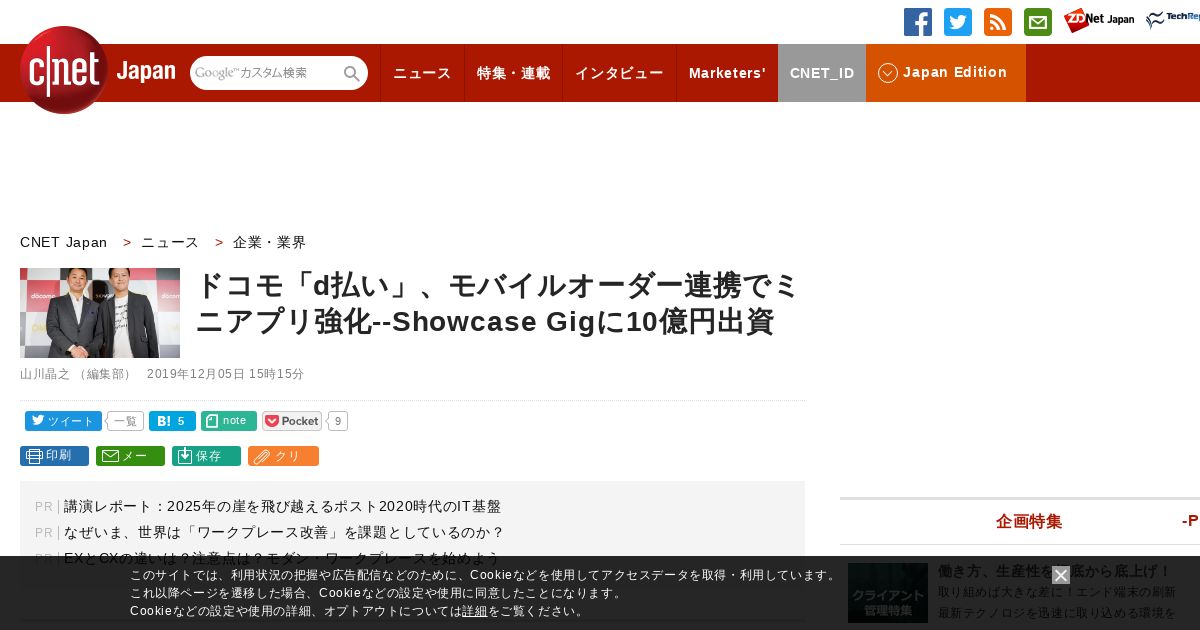1200x630 pixels.
Task: Open the クライアント管理特集 thumbnail
Action: (888, 592)
